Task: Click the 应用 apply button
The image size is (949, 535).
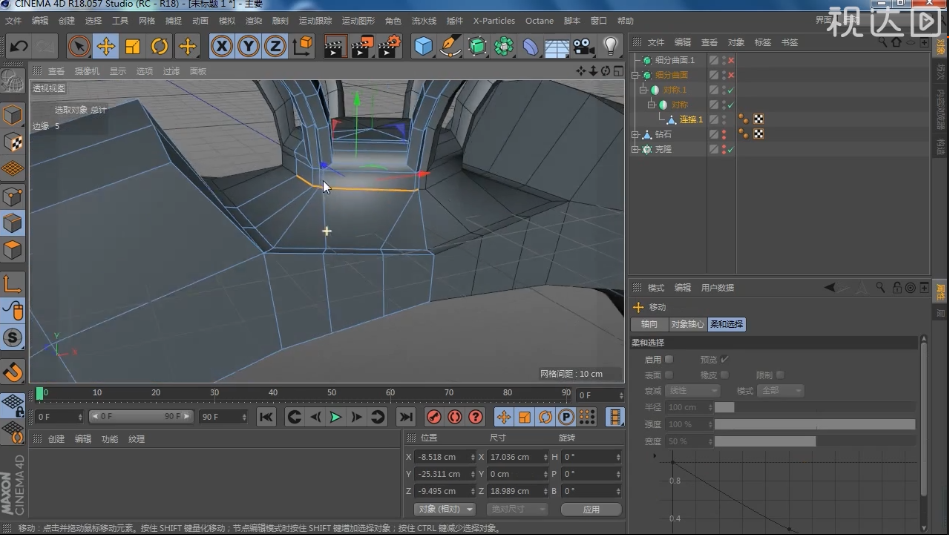Action: coord(591,510)
